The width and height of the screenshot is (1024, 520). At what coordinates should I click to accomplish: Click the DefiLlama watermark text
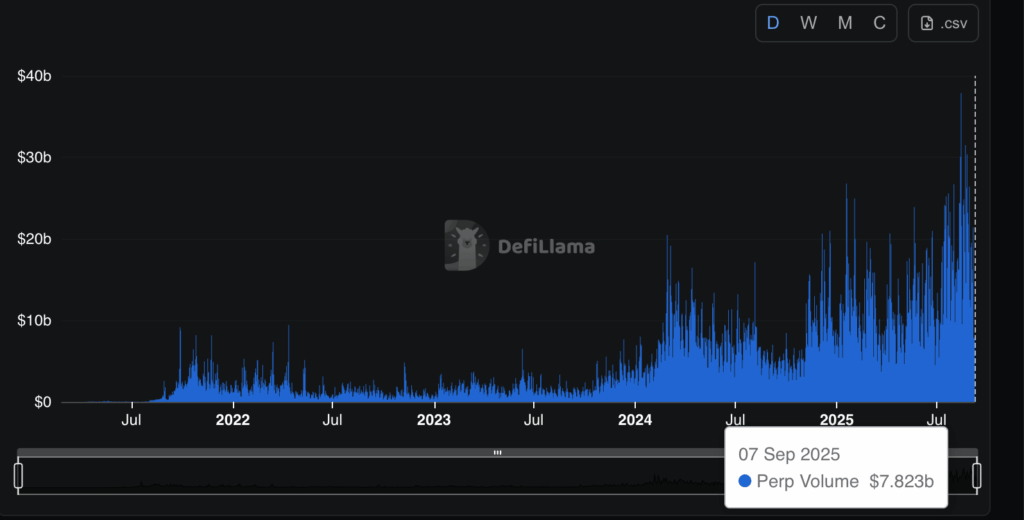[x=546, y=247]
